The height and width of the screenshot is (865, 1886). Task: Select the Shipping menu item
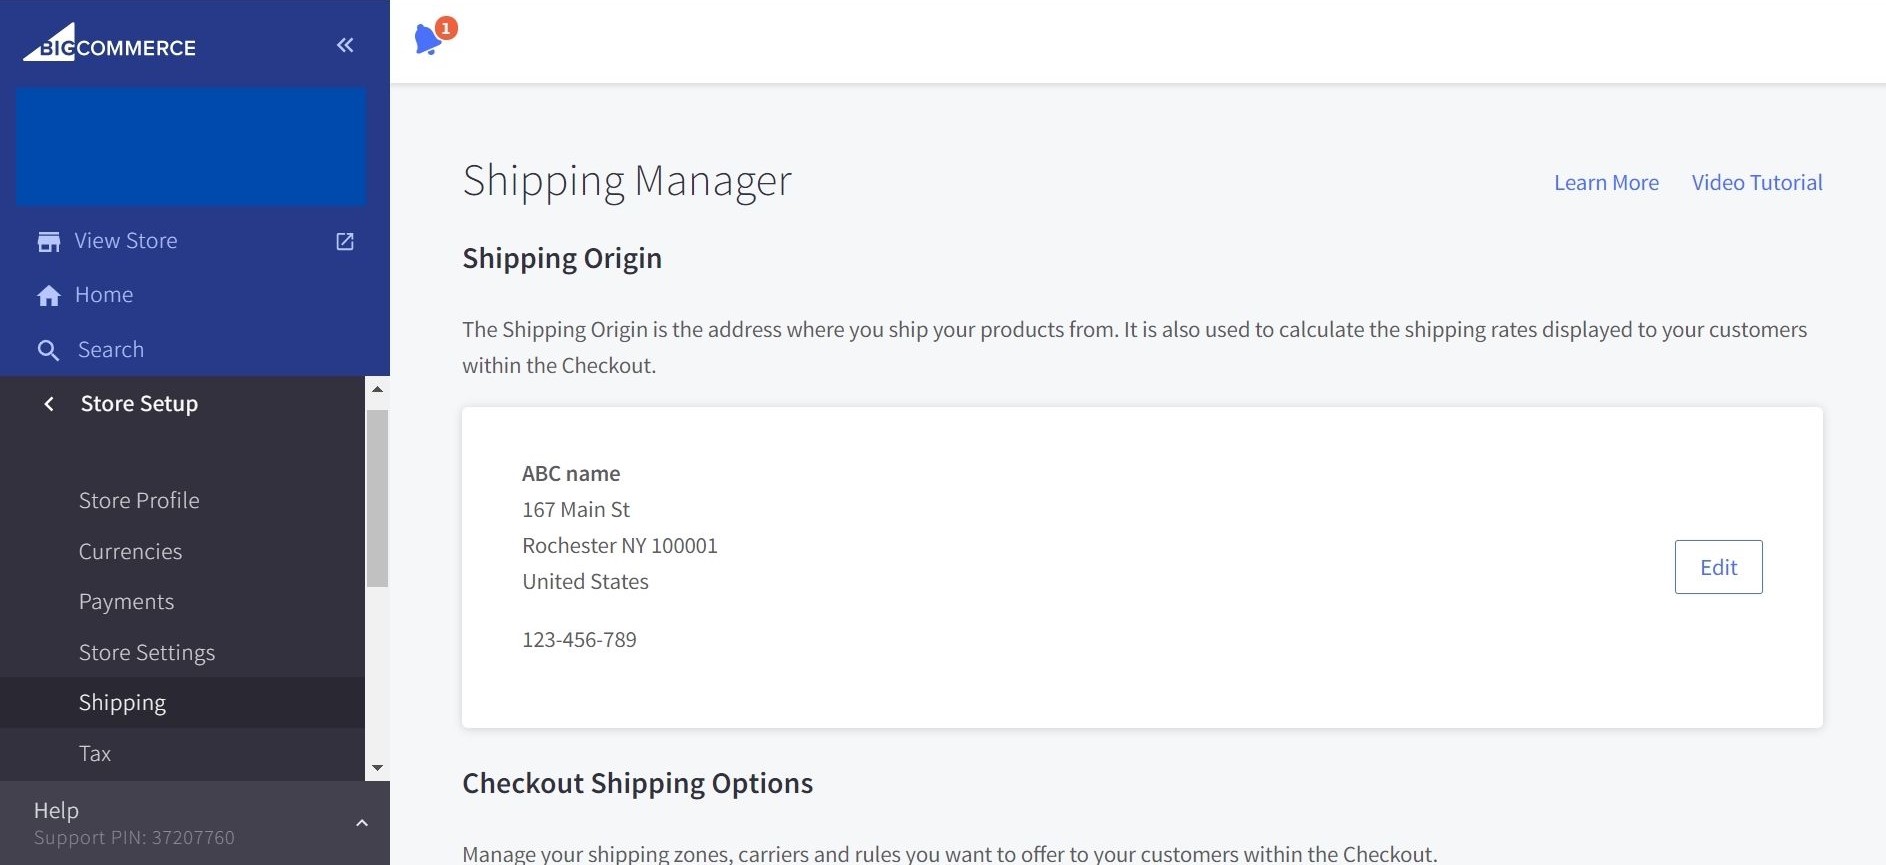coord(122,703)
